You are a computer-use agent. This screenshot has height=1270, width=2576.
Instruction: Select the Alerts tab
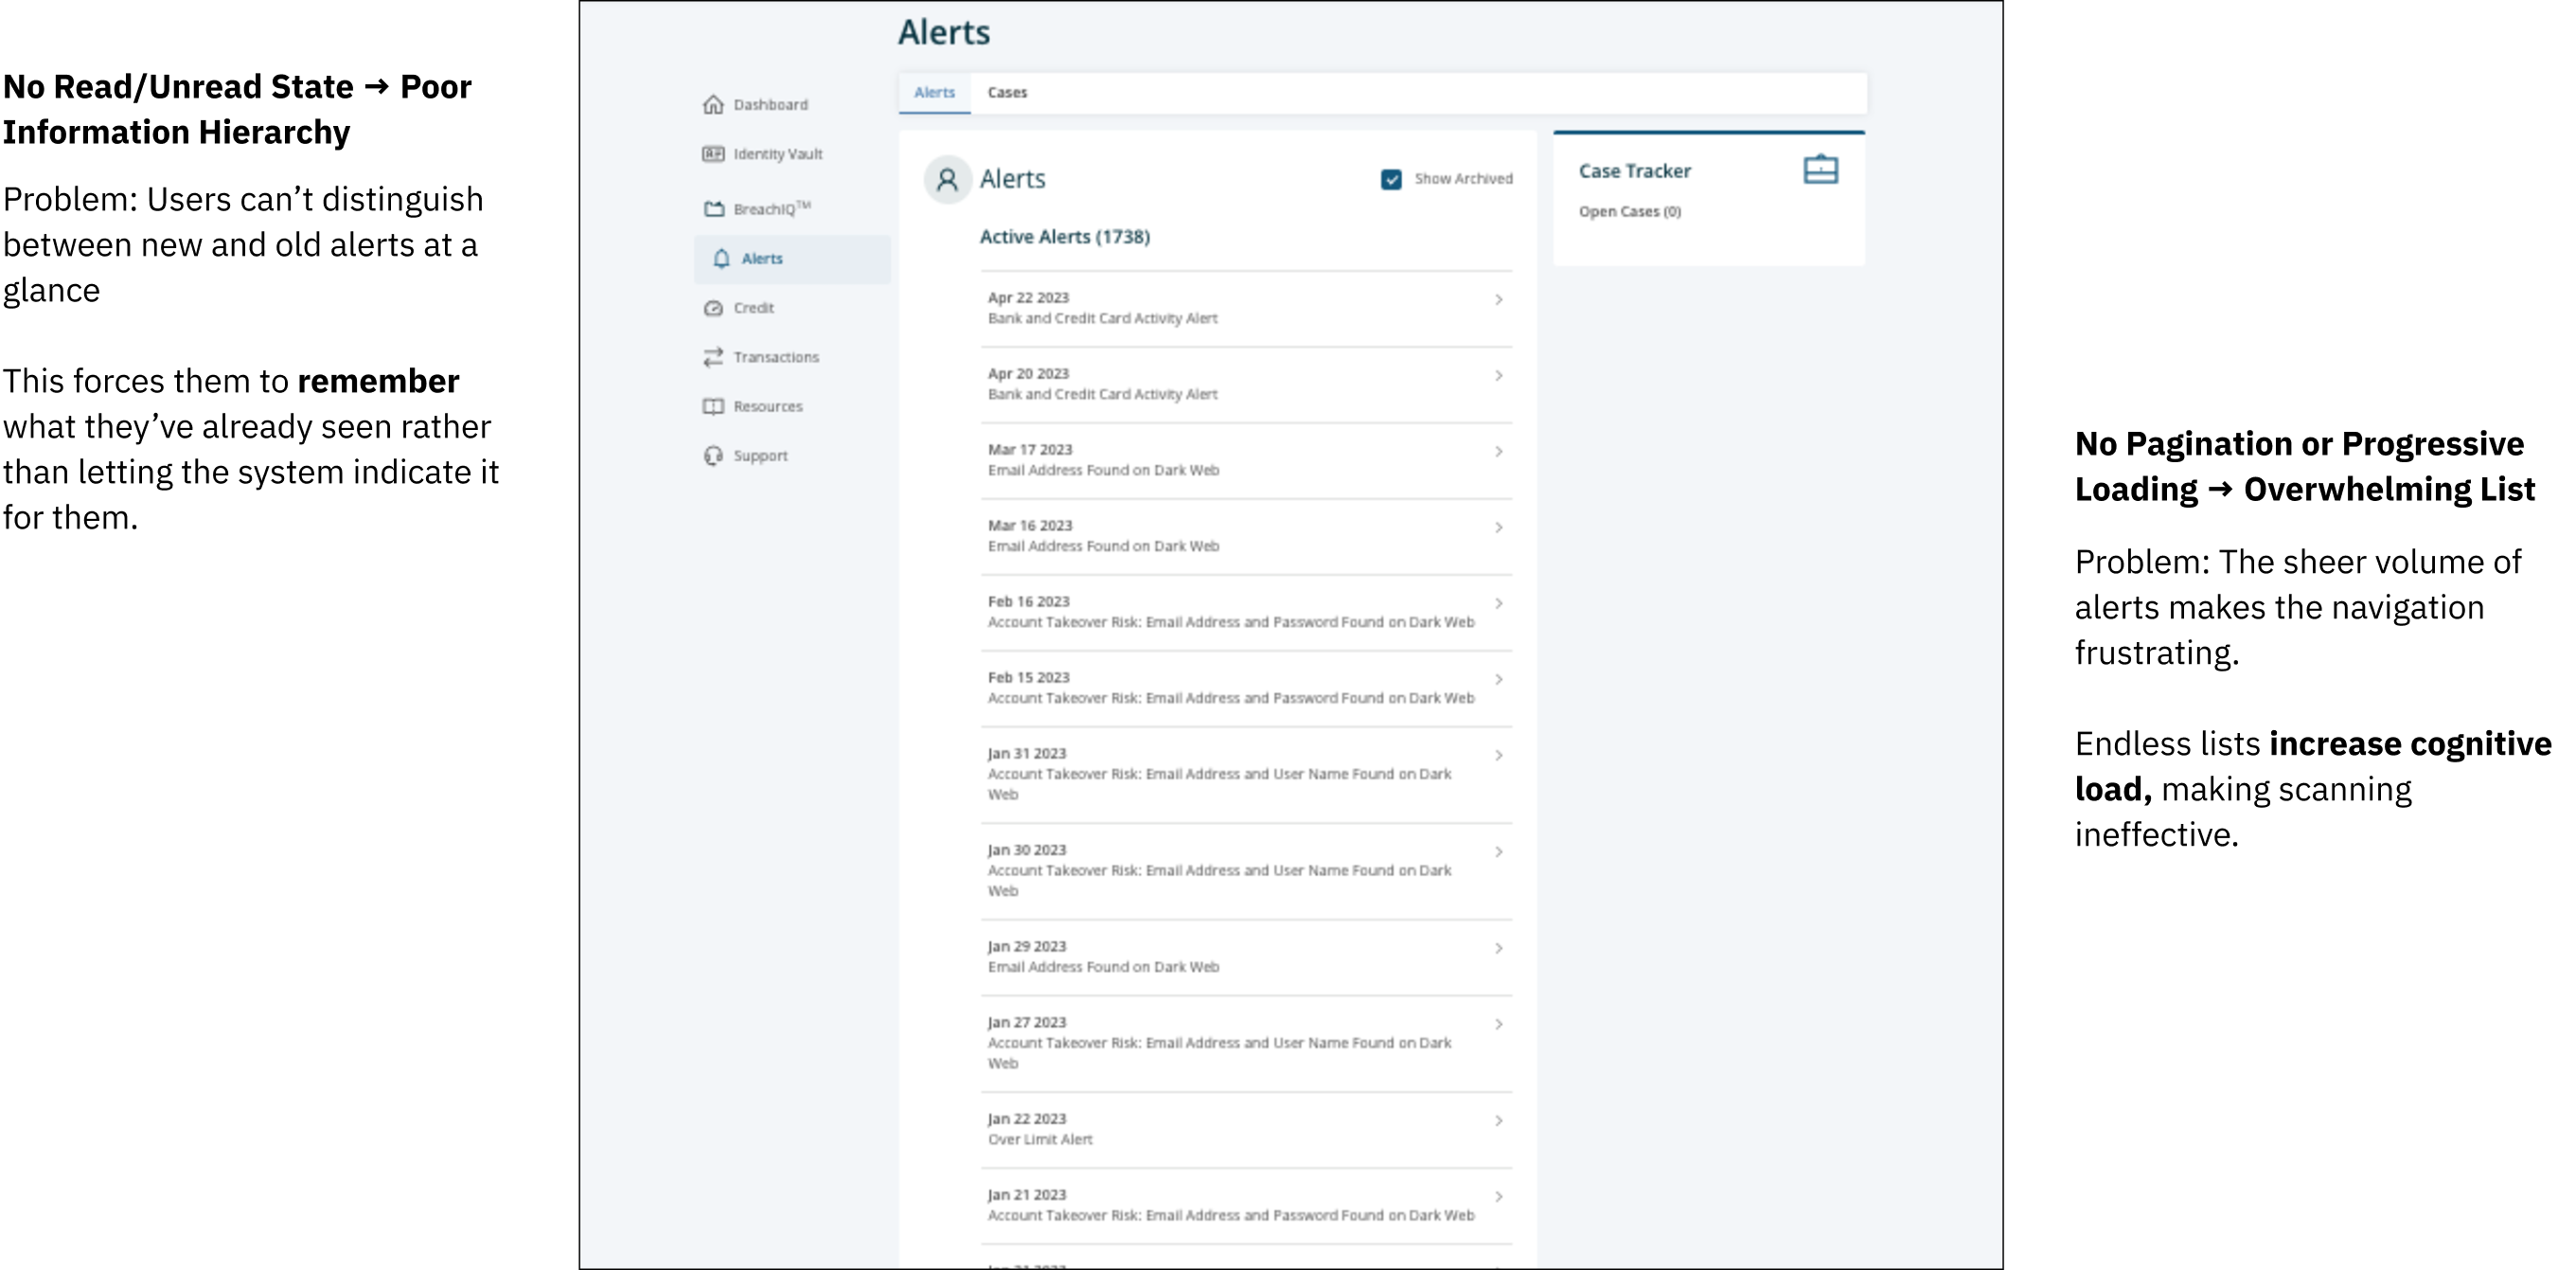934,93
